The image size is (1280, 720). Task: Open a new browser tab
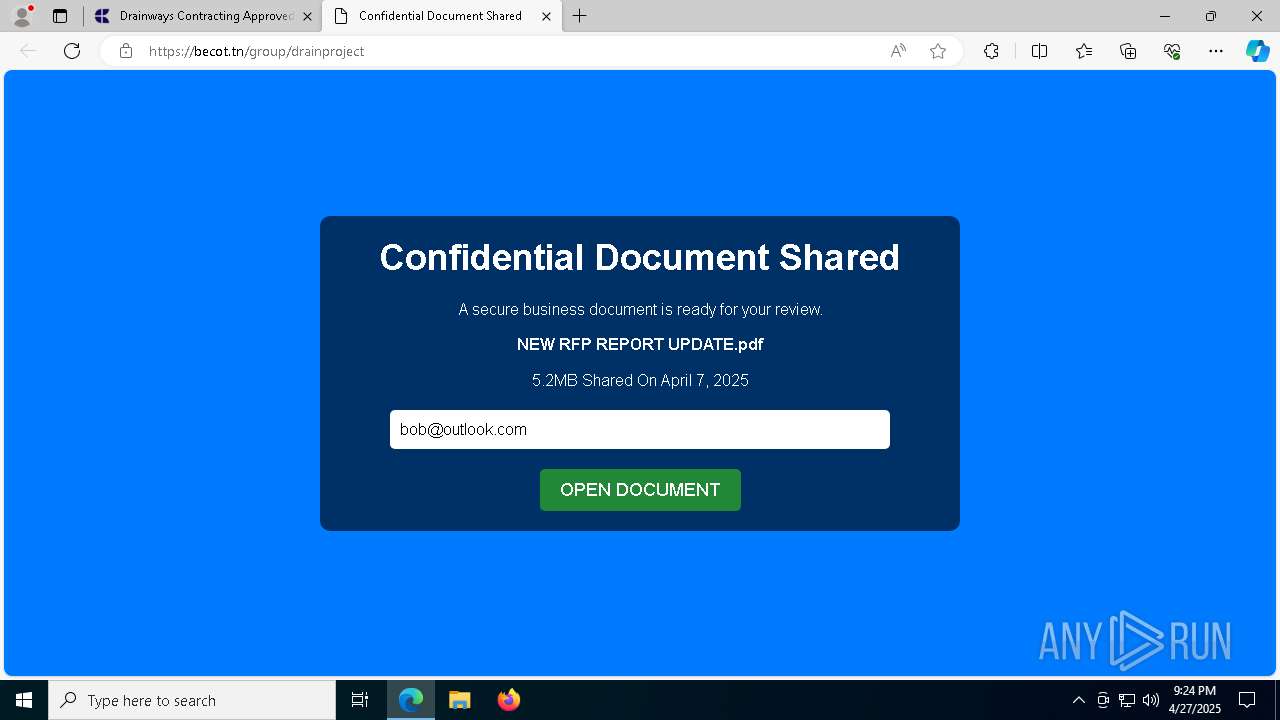[x=580, y=16]
